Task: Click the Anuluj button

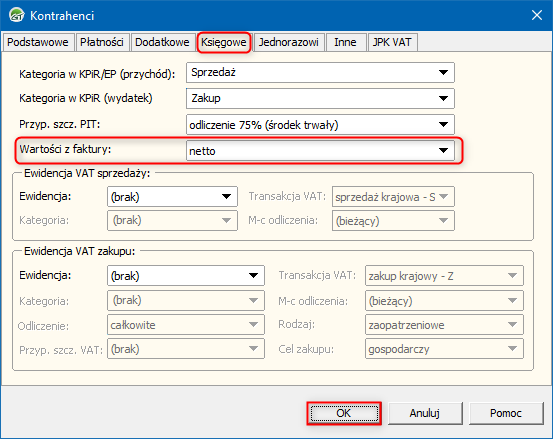Action: pyautogui.click(x=425, y=413)
